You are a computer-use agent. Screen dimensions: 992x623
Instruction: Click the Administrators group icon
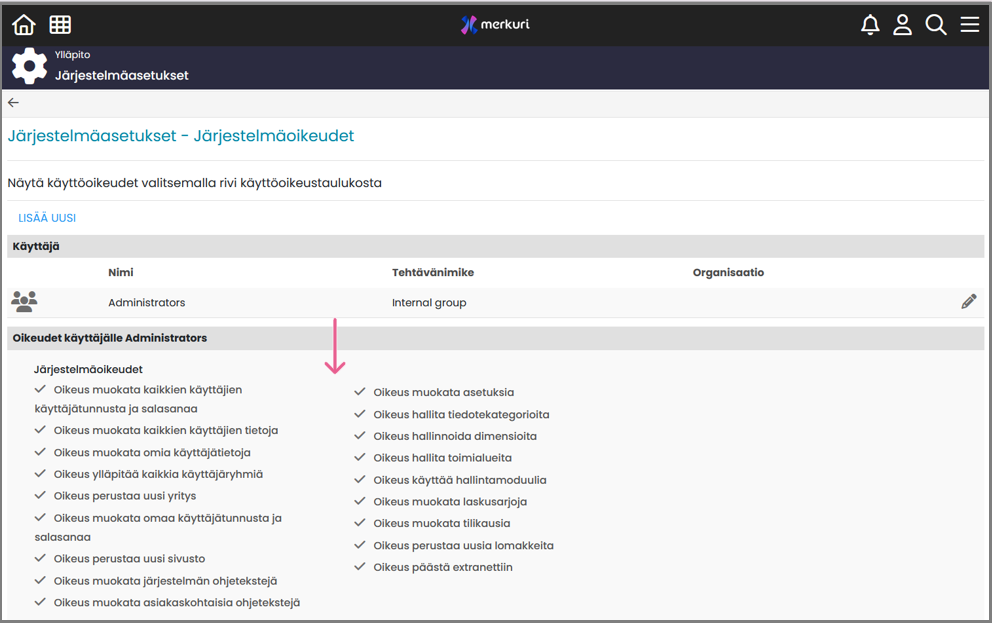[x=24, y=301]
